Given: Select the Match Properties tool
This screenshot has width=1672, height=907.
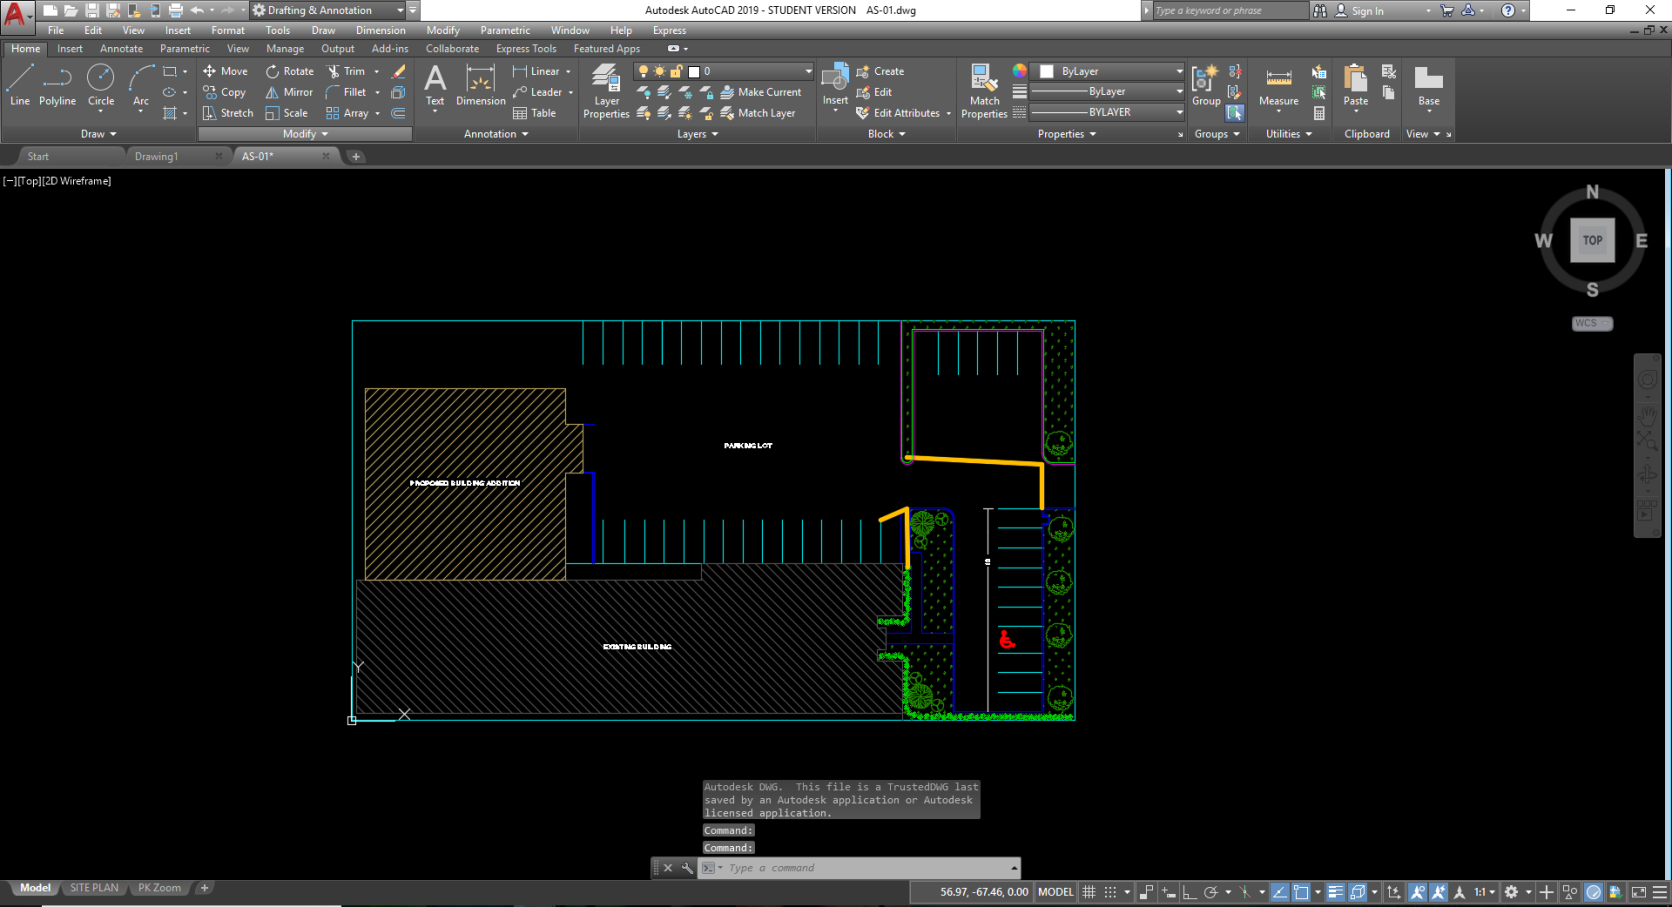Looking at the screenshot, I should pyautogui.click(x=984, y=91).
